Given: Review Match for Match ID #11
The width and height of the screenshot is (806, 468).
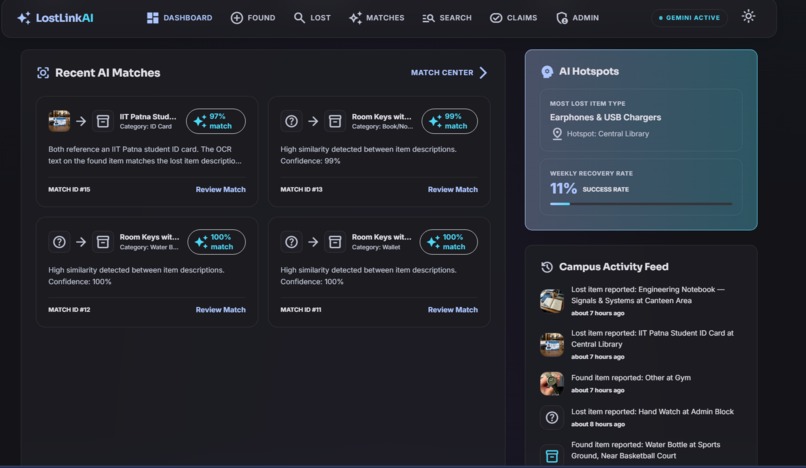Looking at the screenshot, I should (453, 310).
